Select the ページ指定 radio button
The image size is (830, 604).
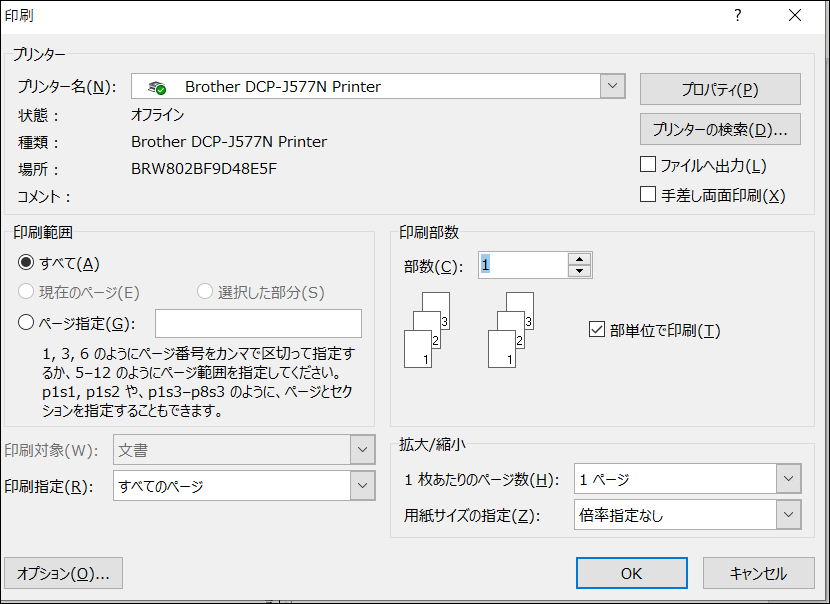pyautogui.click(x=24, y=323)
